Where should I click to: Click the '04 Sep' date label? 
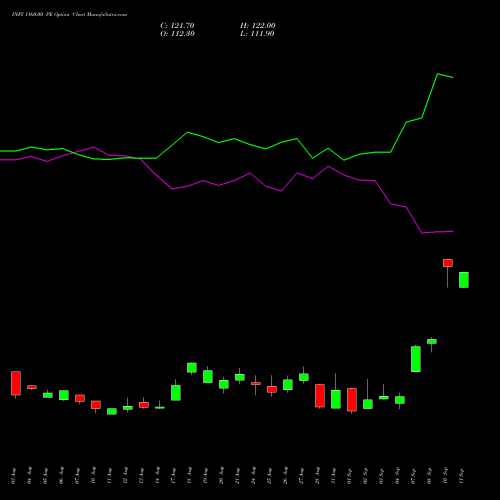point(398,476)
